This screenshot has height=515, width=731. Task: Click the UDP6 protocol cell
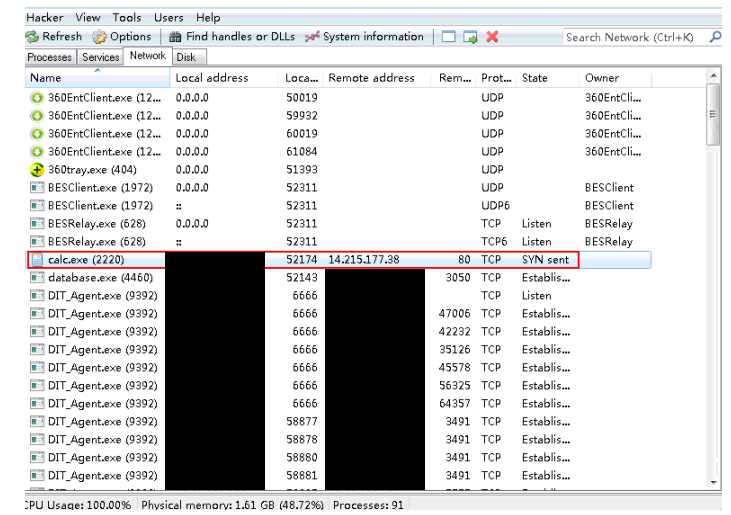(x=496, y=206)
